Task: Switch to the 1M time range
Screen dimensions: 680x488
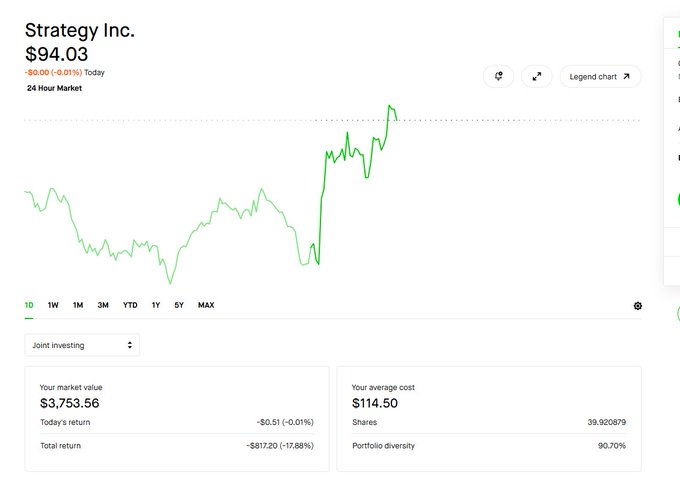Action: (x=78, y=305)
